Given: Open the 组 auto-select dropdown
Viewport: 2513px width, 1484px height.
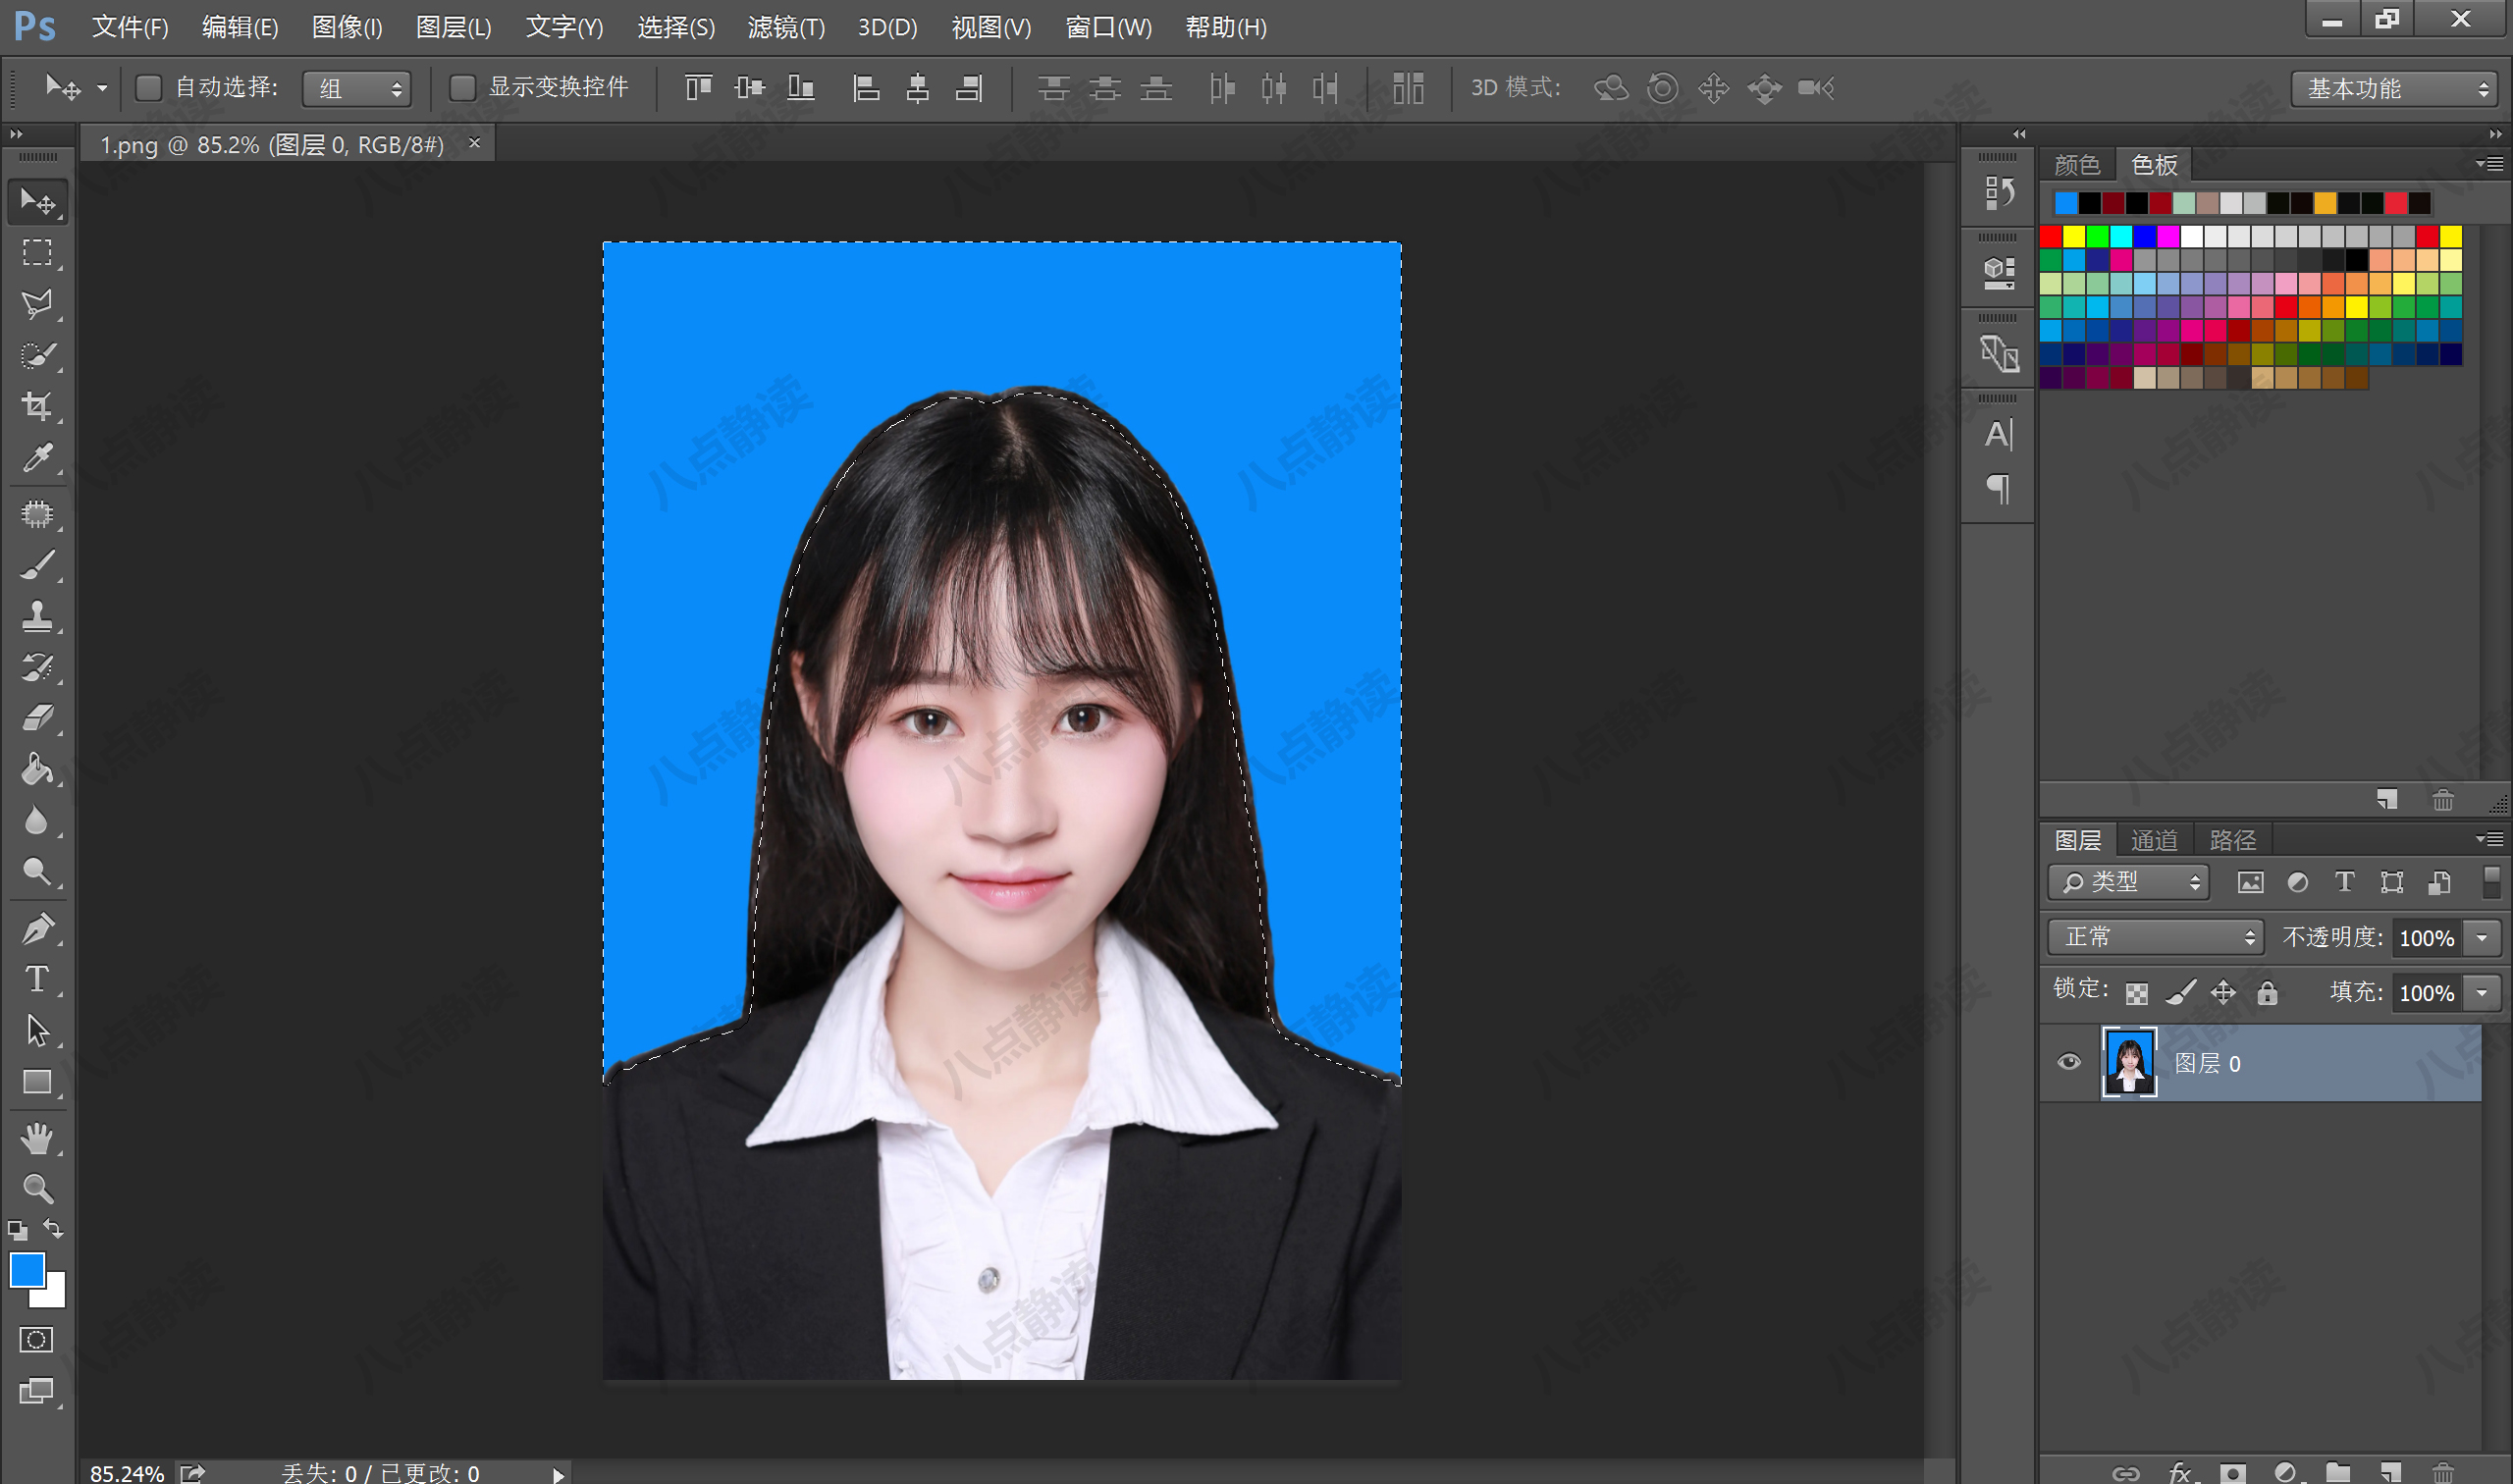Looking at the screenshot, I should pos(356,89).
